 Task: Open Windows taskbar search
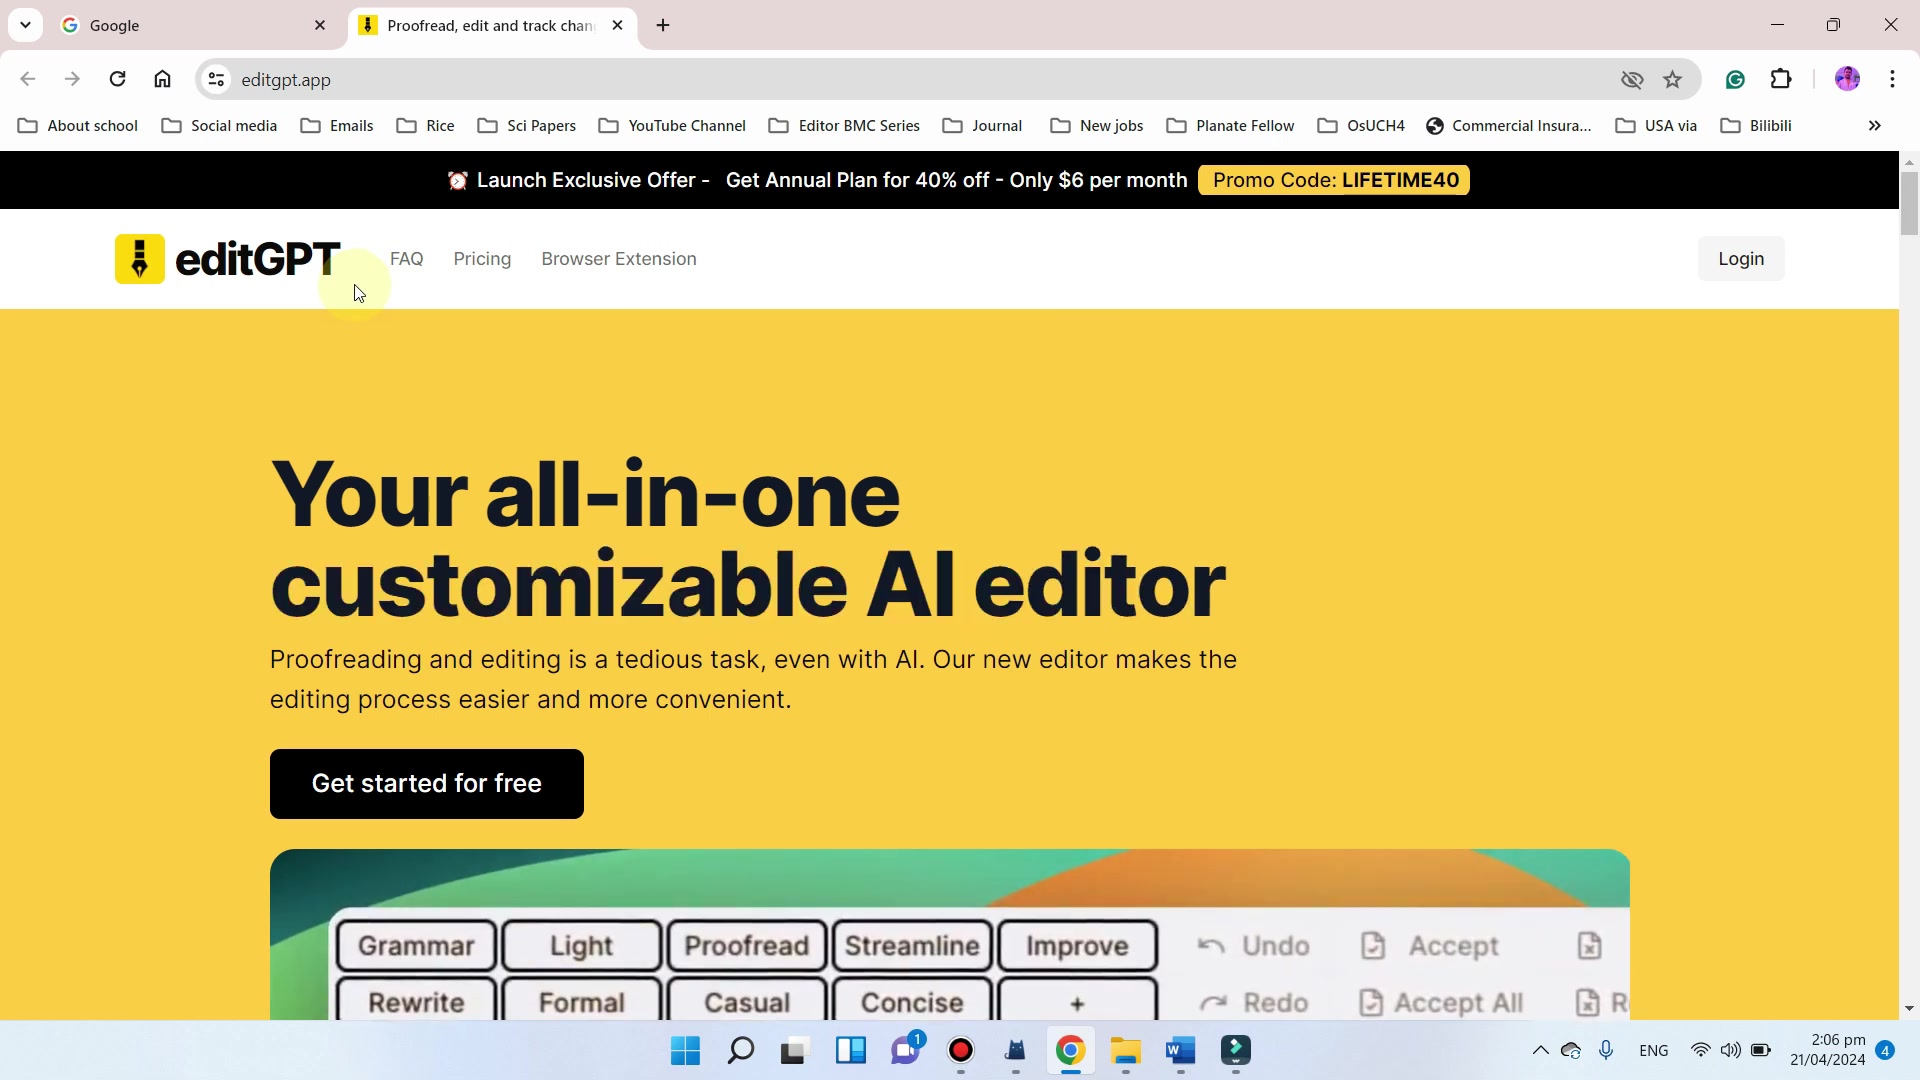740,1051
